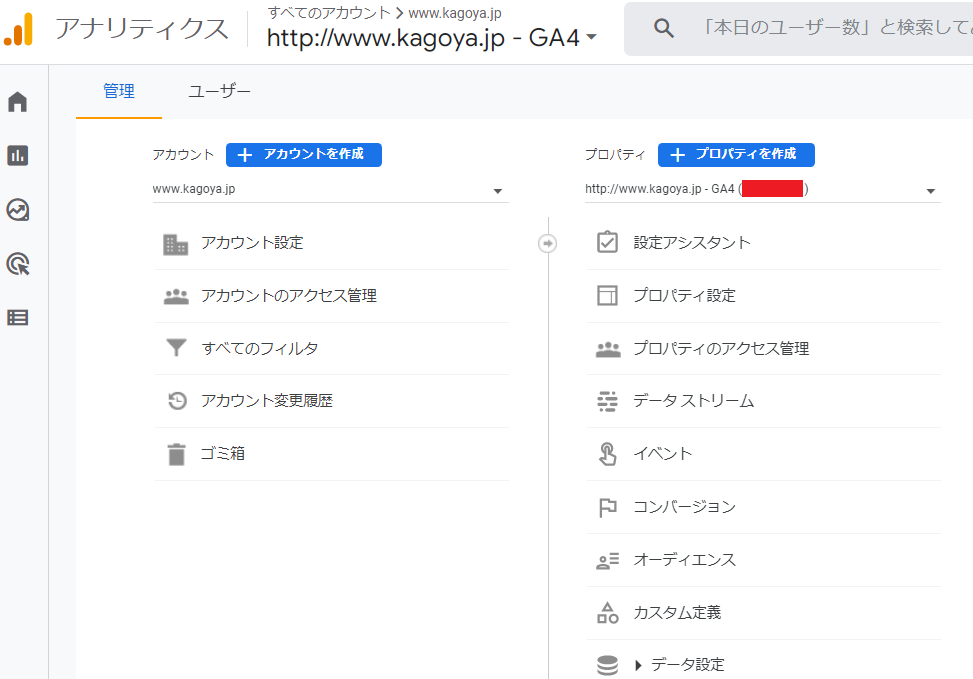This screenshot has width=973, height=679.
Task: Click the プロパティを作成 button
Action: pos(736,155)
